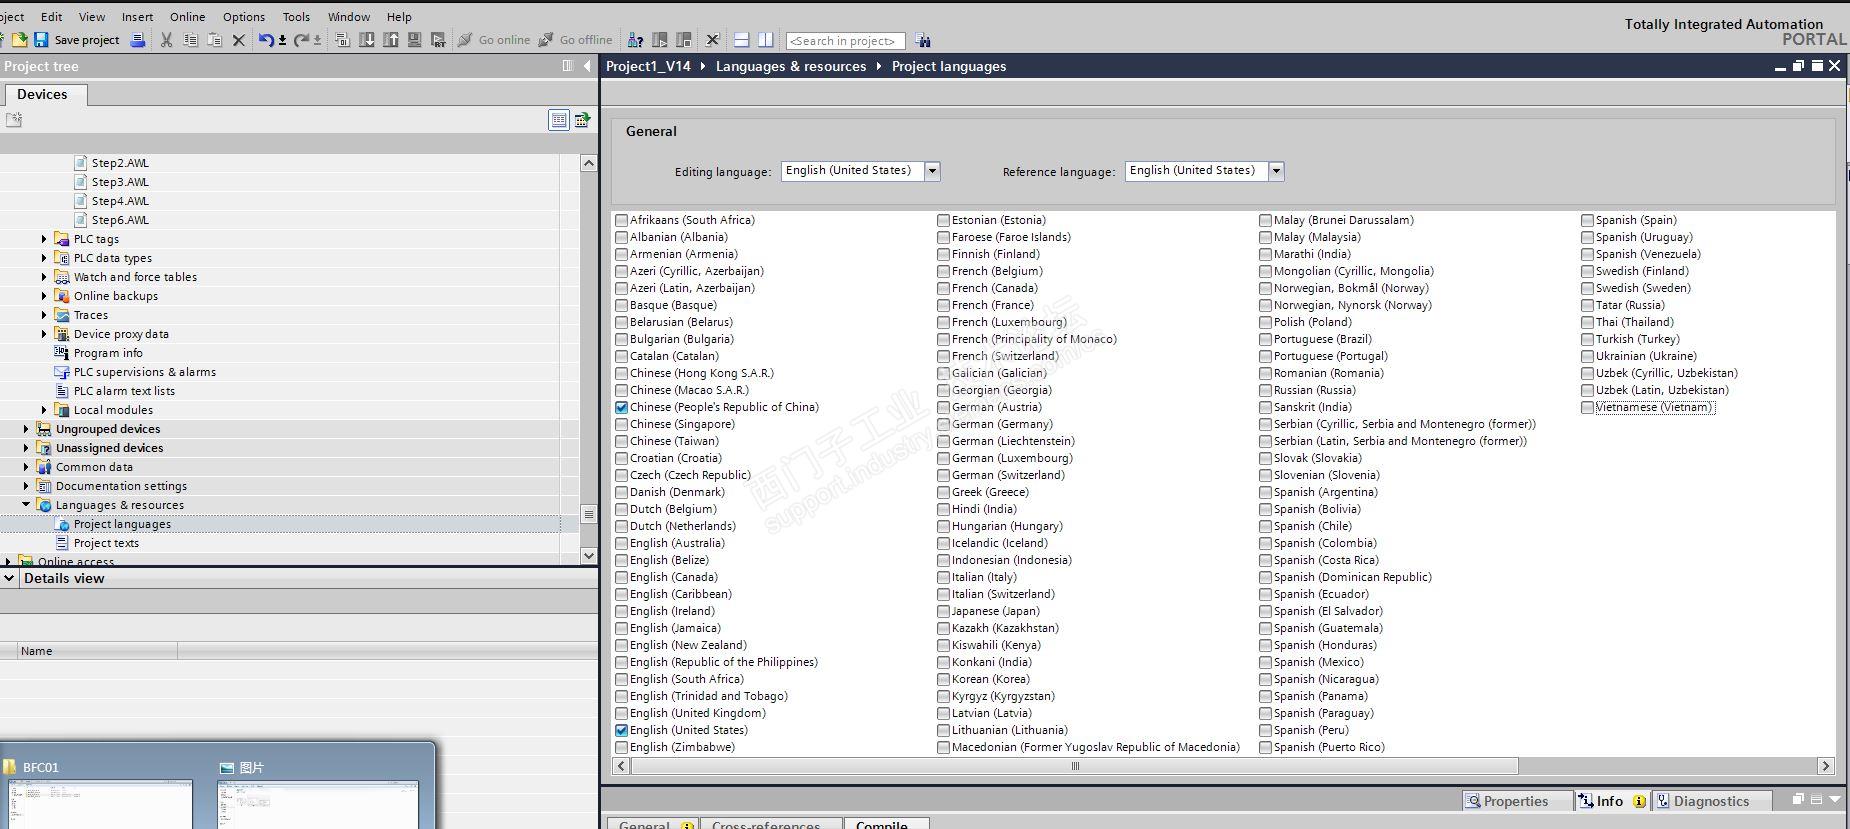Enable the German (Germany) checkbox

tap(943, 424)
